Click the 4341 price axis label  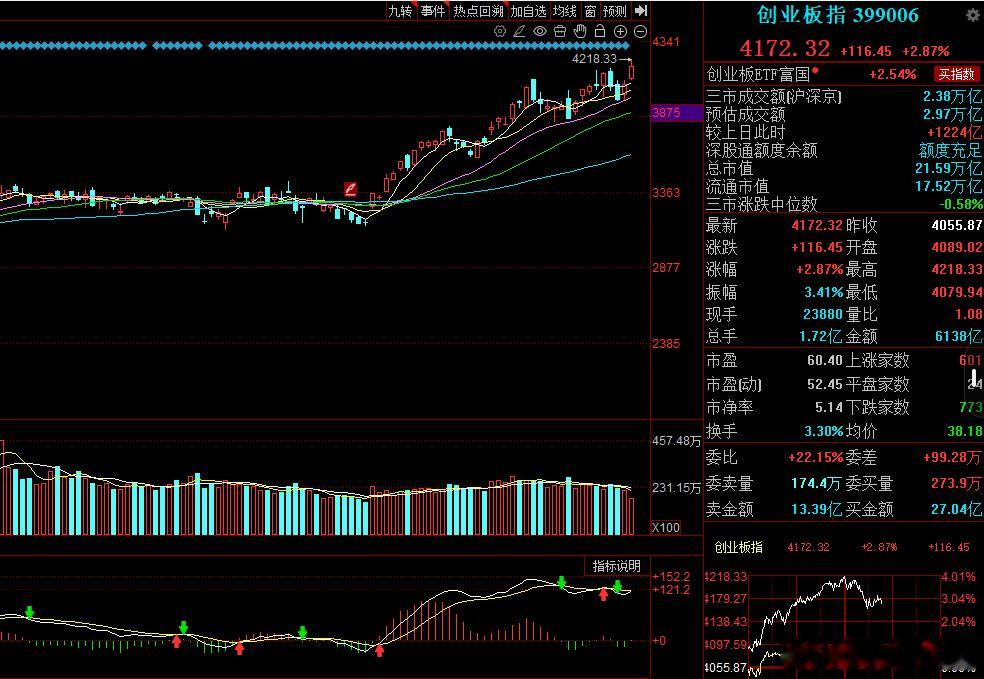pos(666,42)
